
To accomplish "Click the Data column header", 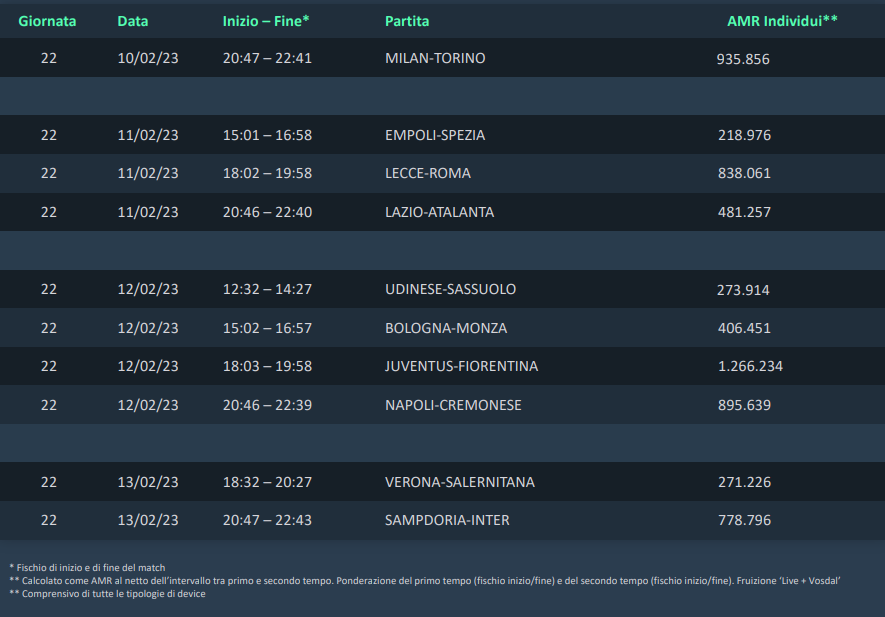I will [133, 21].
